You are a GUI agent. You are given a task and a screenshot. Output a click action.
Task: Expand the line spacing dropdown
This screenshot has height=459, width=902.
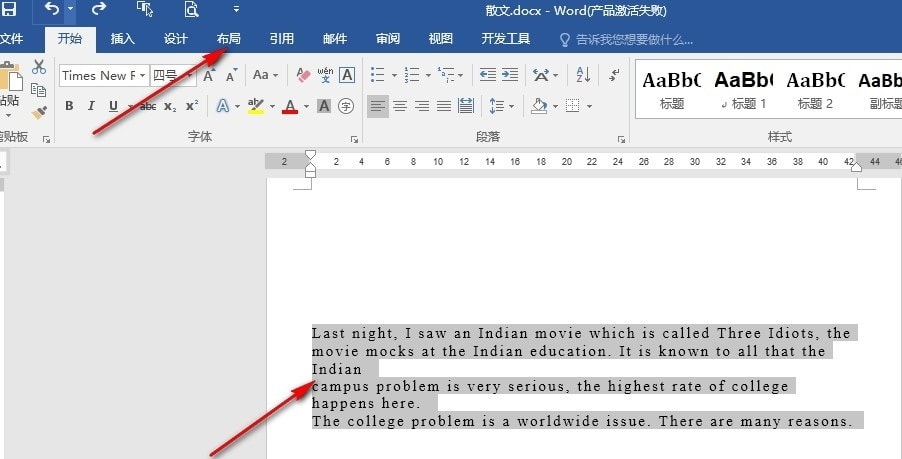pos(511,106)
